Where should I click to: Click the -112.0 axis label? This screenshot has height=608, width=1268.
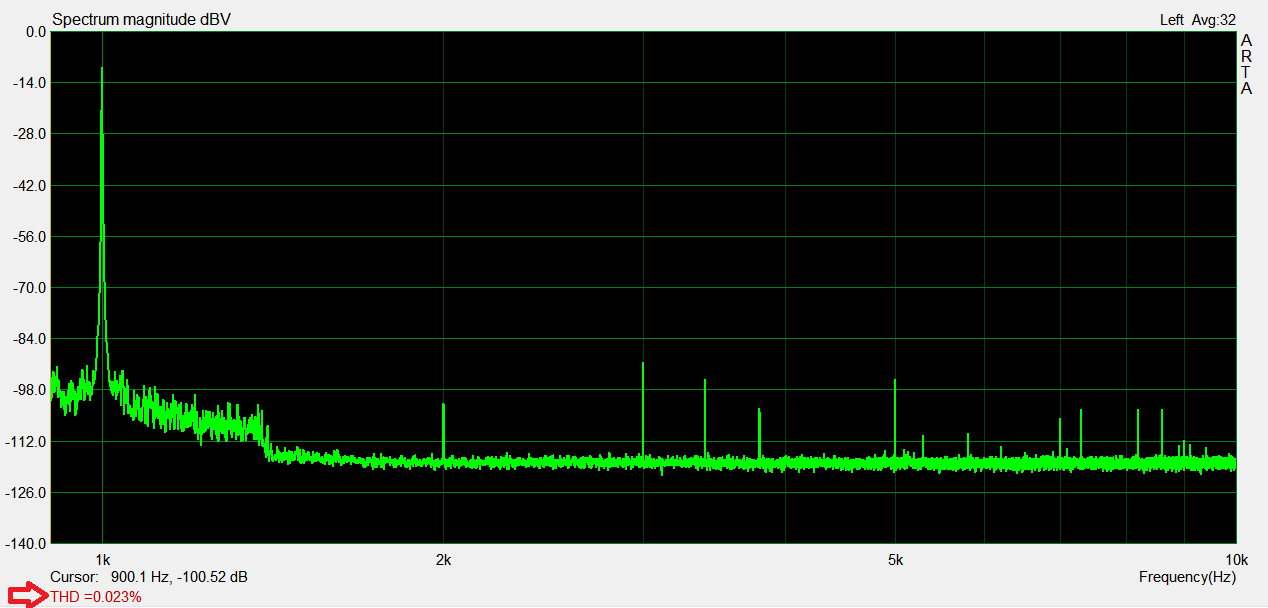click(28, 442)
